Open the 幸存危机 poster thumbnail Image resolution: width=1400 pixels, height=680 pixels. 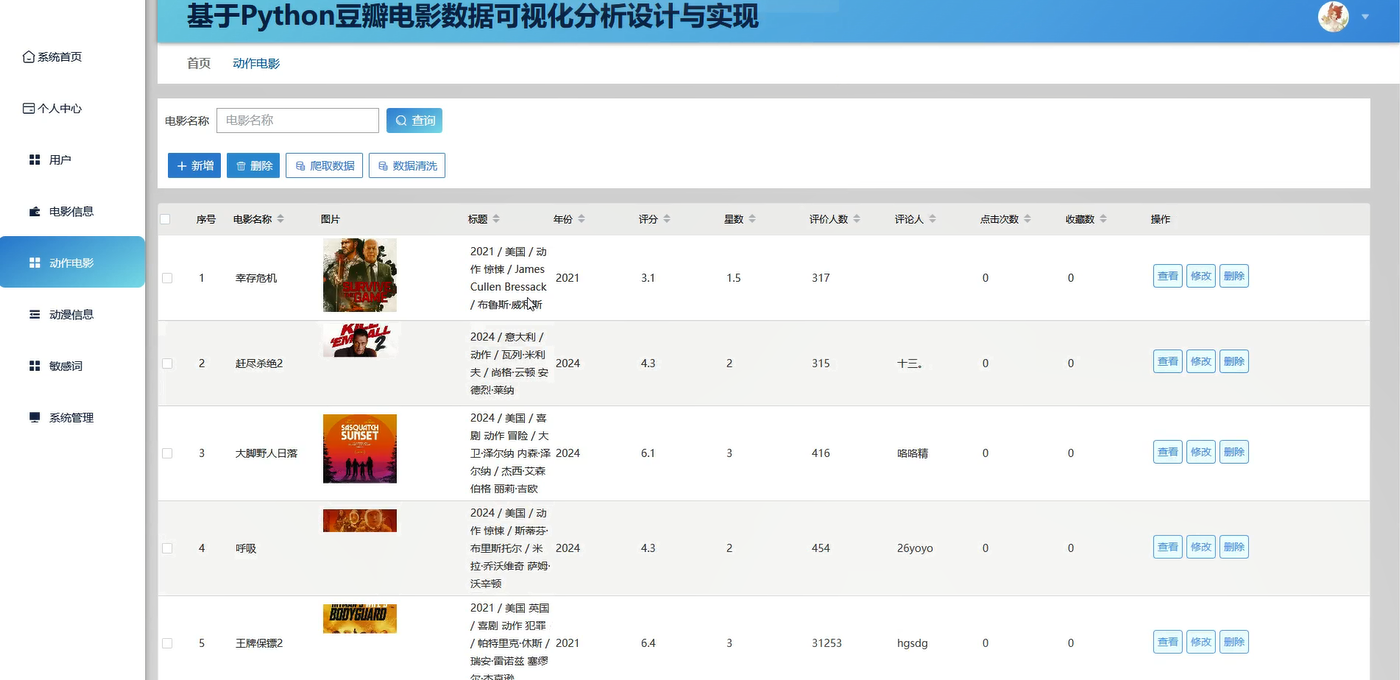pyautogui.click(x=360, y=275)
